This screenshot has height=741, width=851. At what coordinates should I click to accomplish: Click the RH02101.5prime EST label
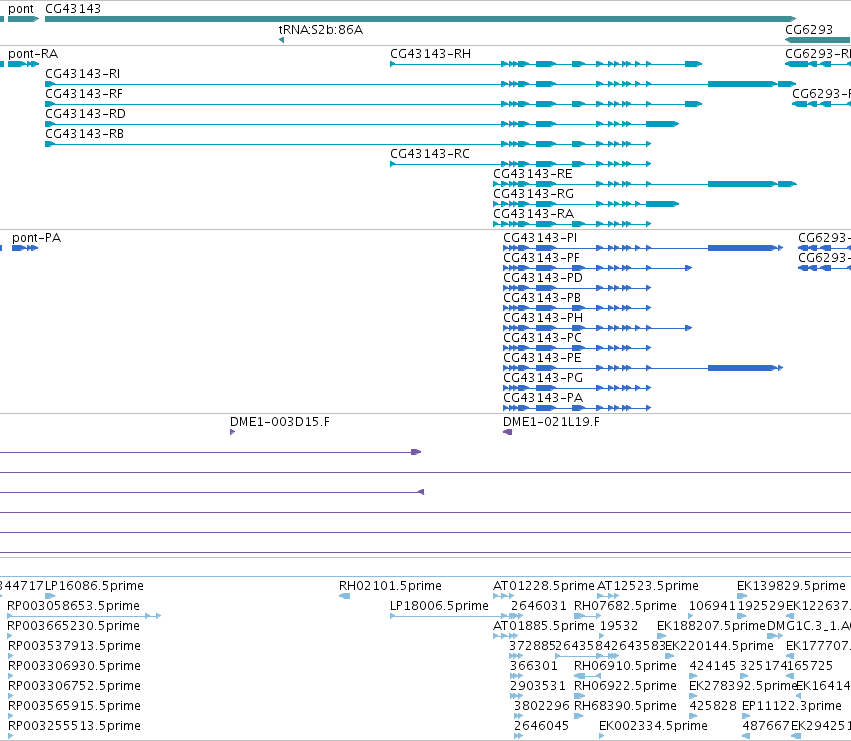390,586
